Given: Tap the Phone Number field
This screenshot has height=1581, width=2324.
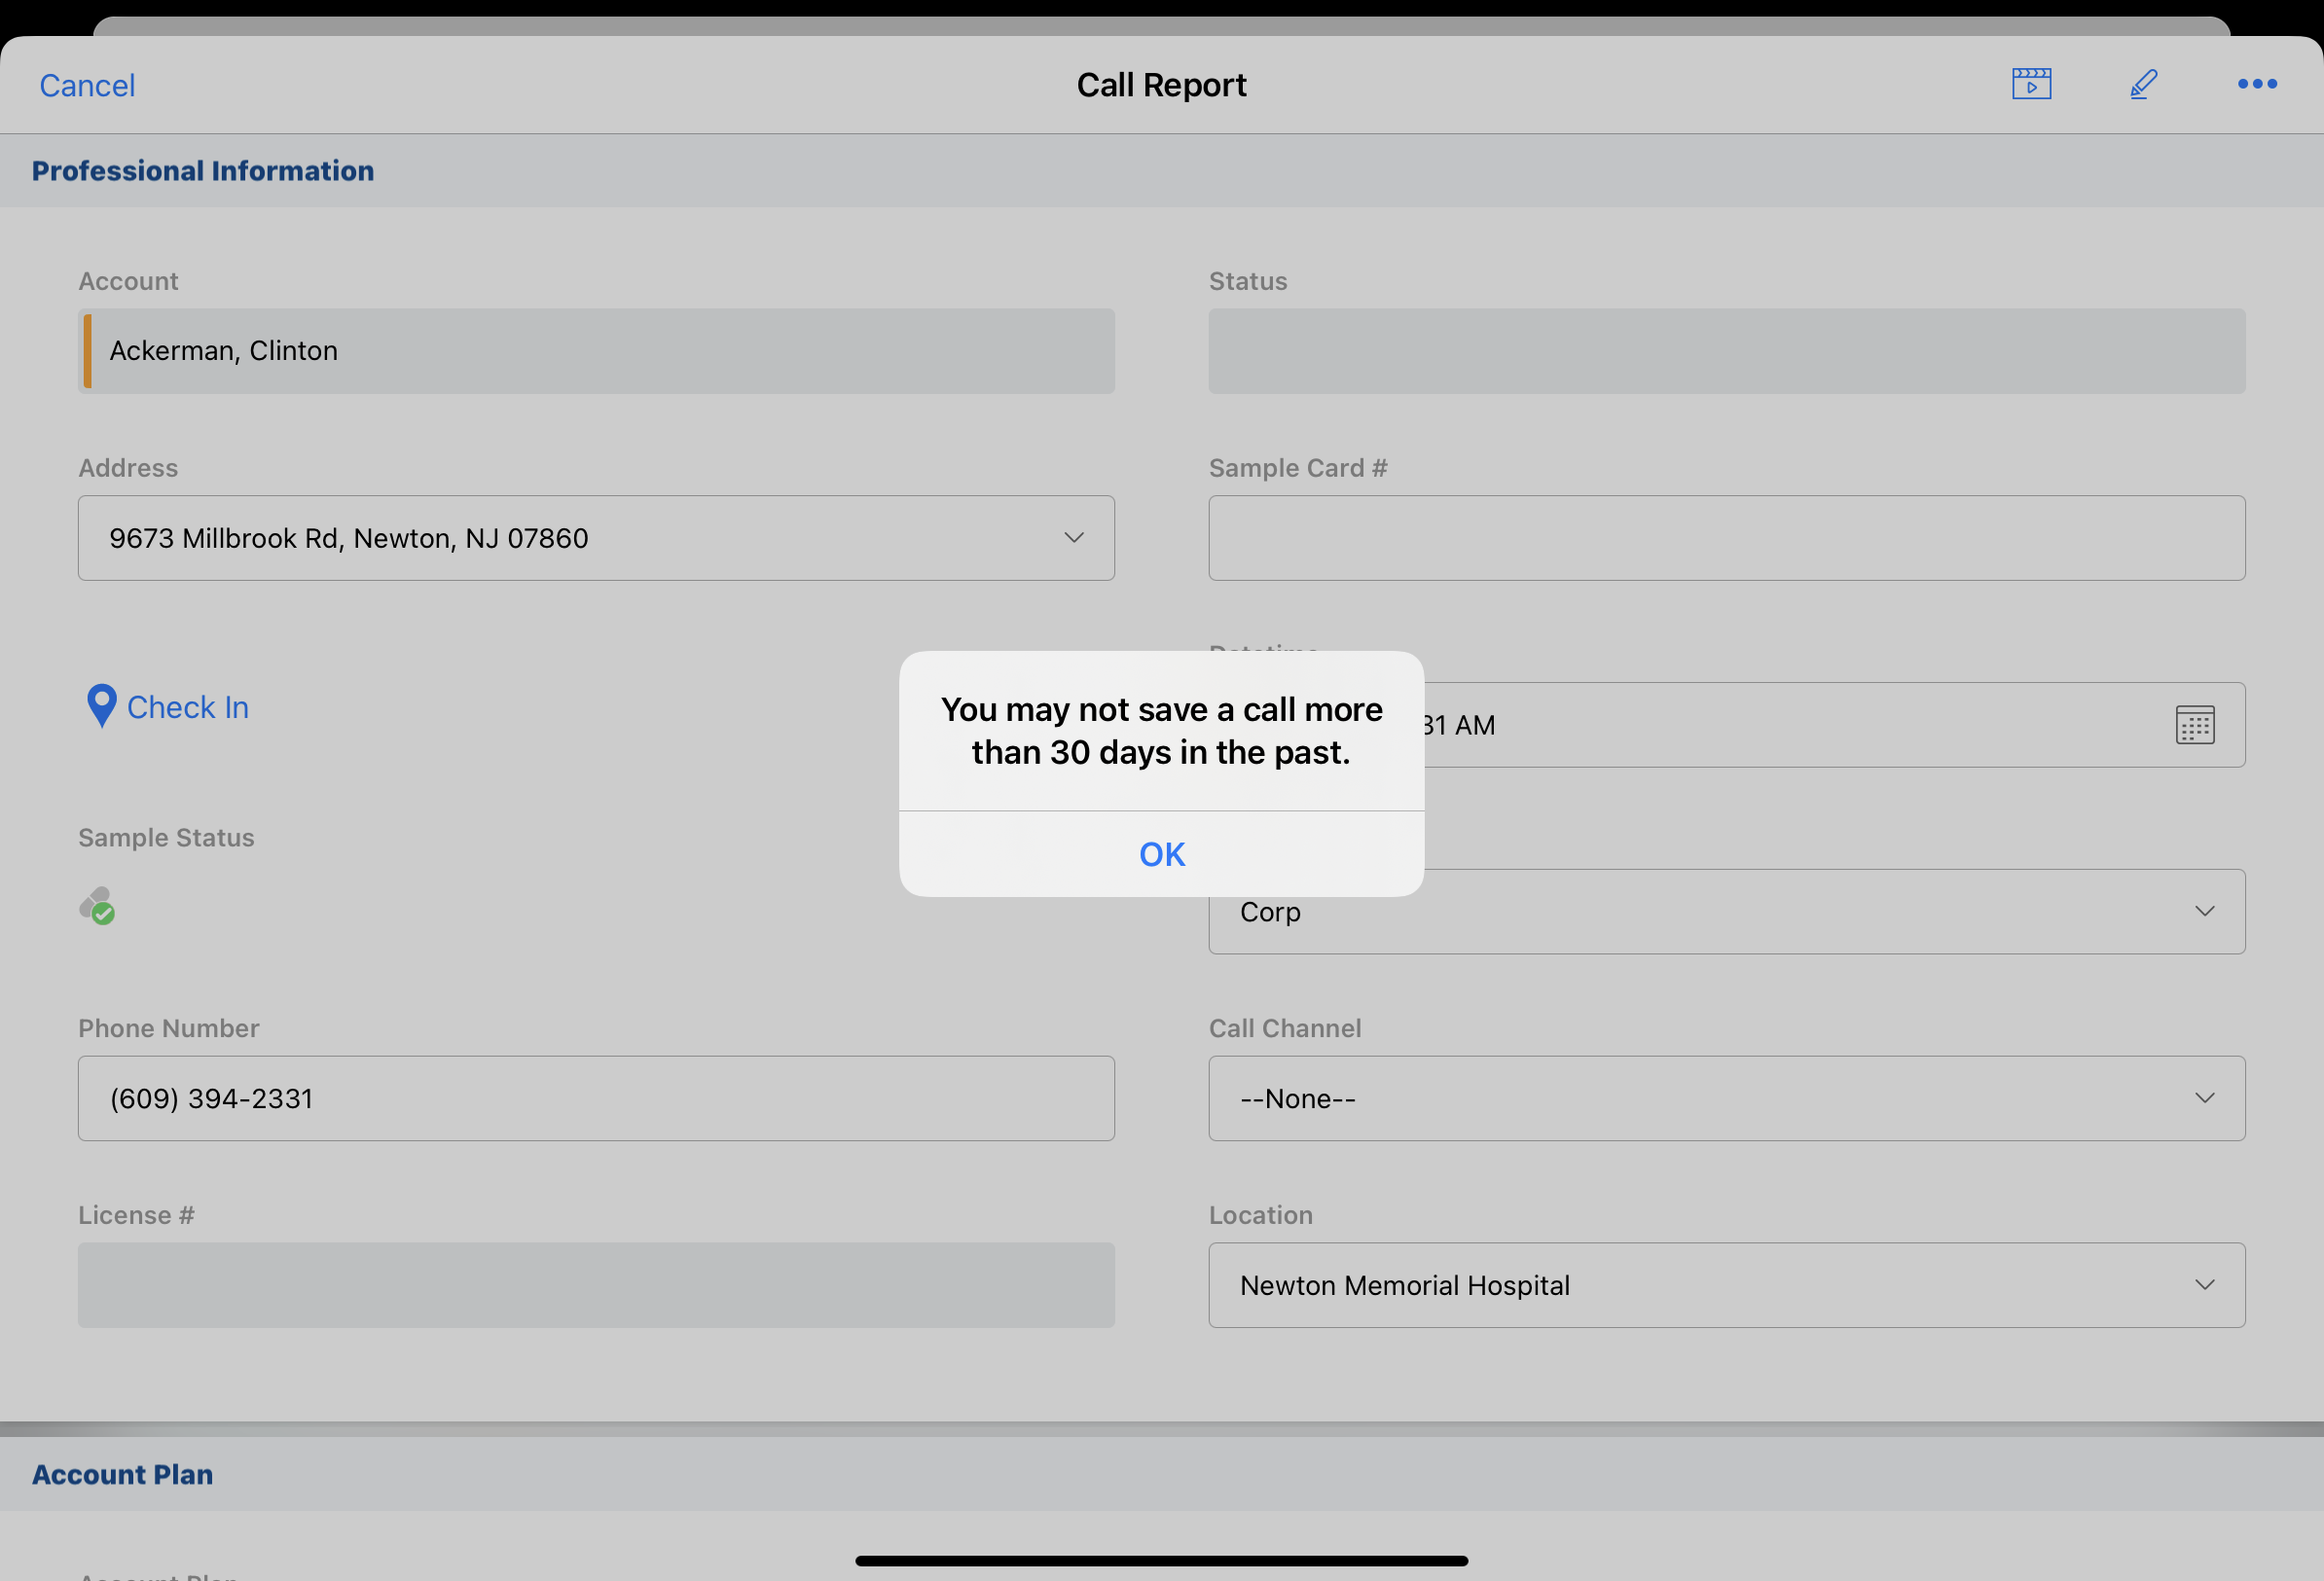Looking at the screenshot, I should 596,1098.
